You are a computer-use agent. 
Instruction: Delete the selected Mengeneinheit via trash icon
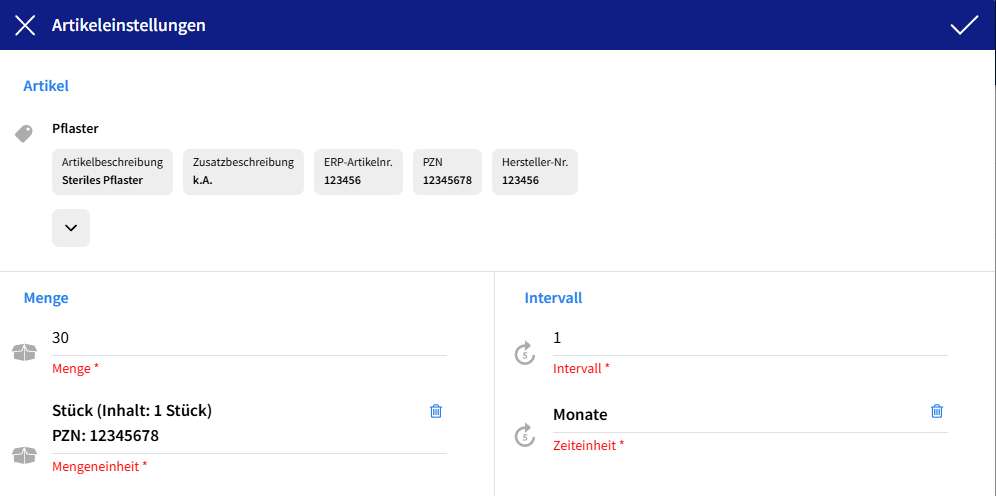point(435,411)
